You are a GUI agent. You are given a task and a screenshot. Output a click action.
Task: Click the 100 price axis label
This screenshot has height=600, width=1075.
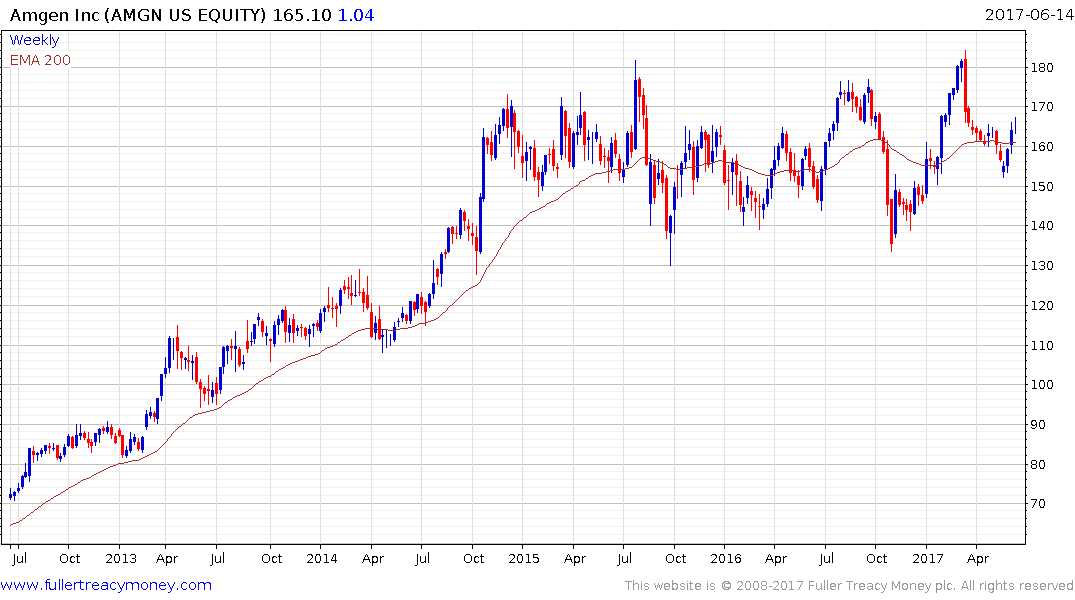1042,385
